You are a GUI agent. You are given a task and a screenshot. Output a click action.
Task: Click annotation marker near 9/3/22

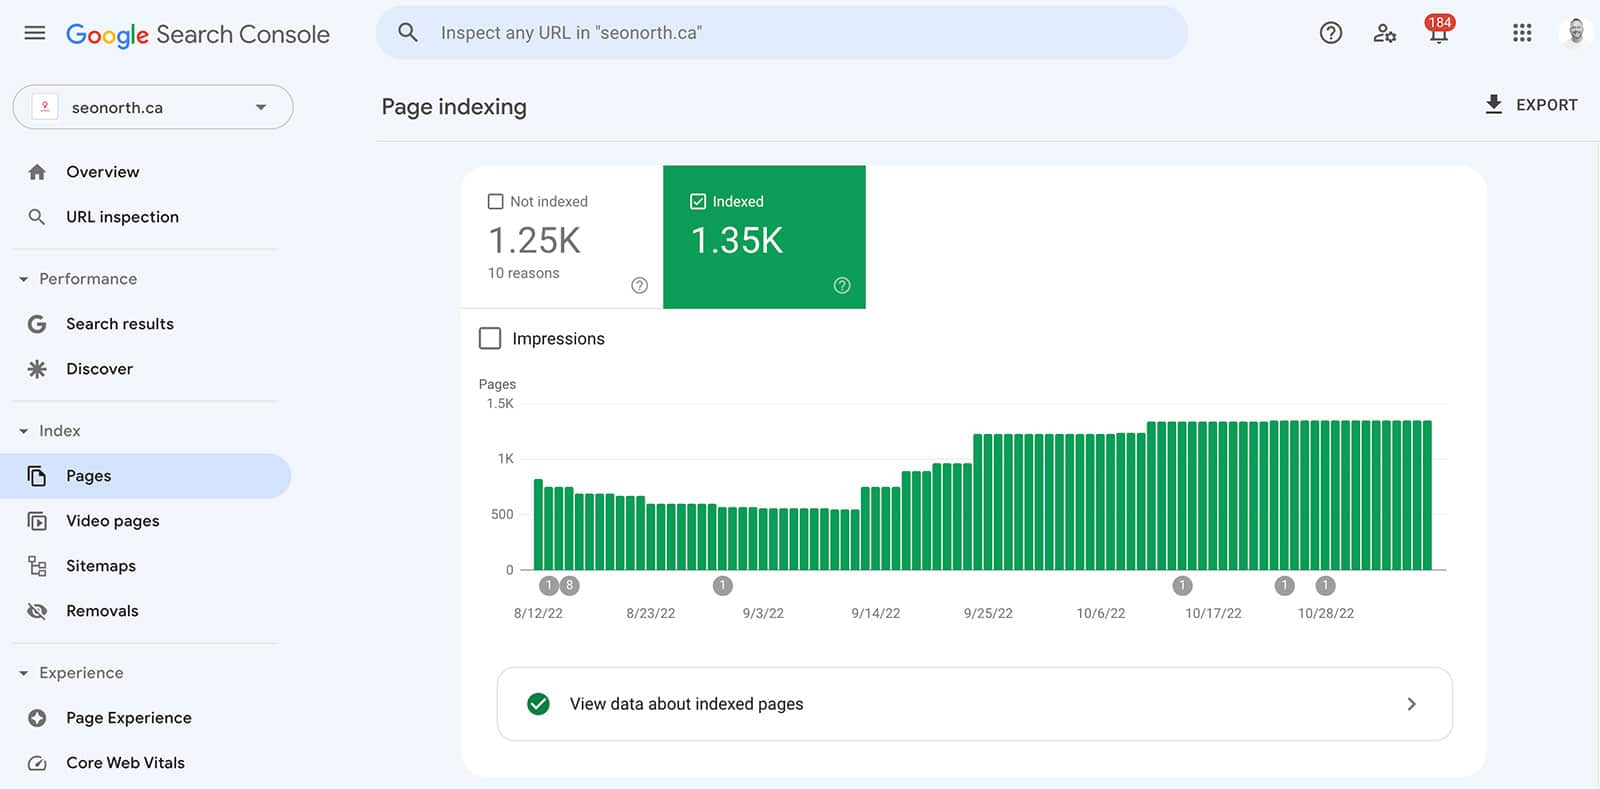coord(723,585)
